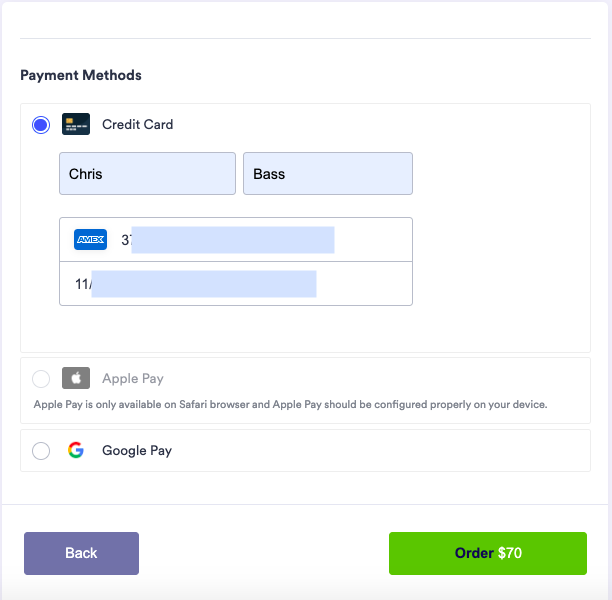612x600 pixels.
Task: Click the Google G logo
Action: [x=76, y=451]
